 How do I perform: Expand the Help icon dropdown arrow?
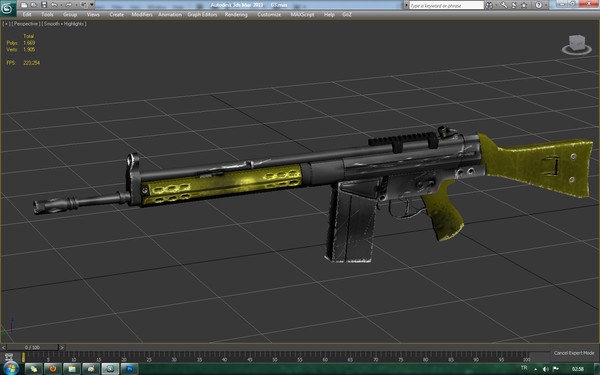[545, 5]
